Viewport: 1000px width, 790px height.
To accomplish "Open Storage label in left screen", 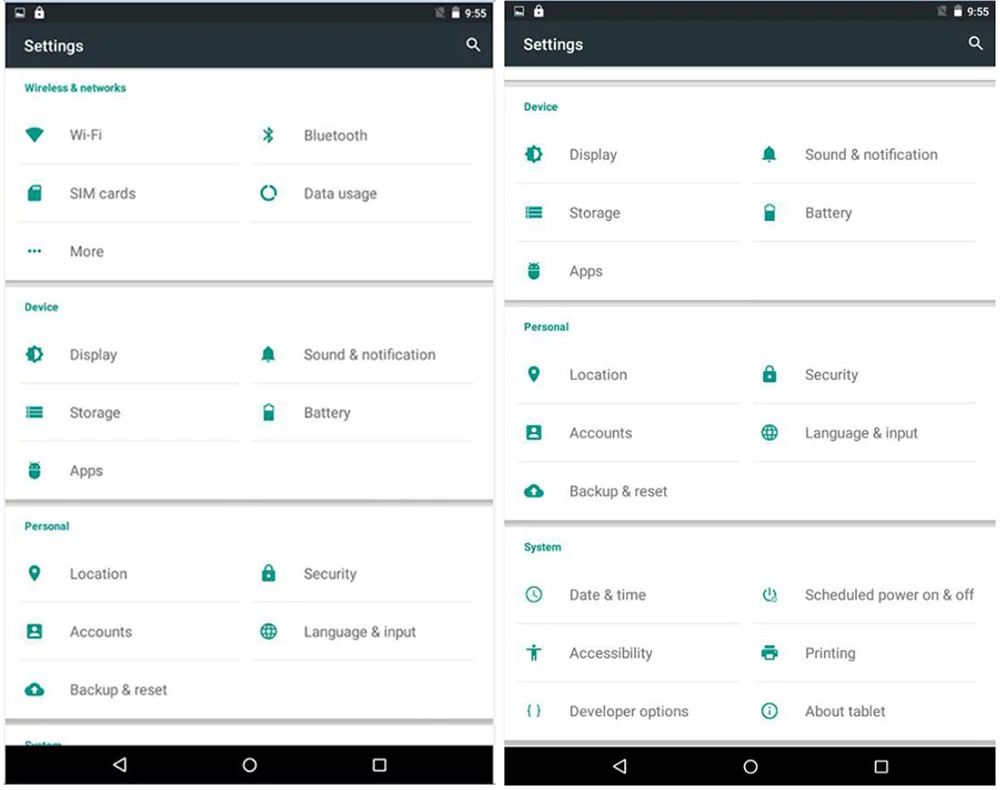I will click(95, 413).
